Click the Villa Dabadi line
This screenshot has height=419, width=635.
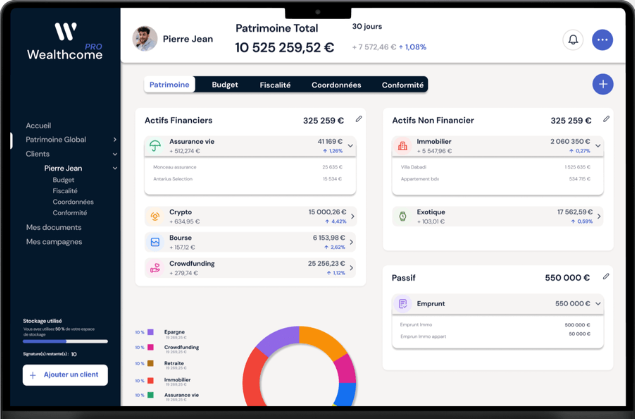[495, 167]
